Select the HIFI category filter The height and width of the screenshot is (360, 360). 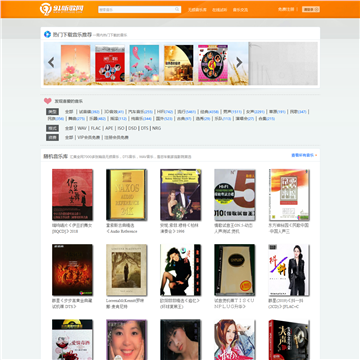[165, 112]
